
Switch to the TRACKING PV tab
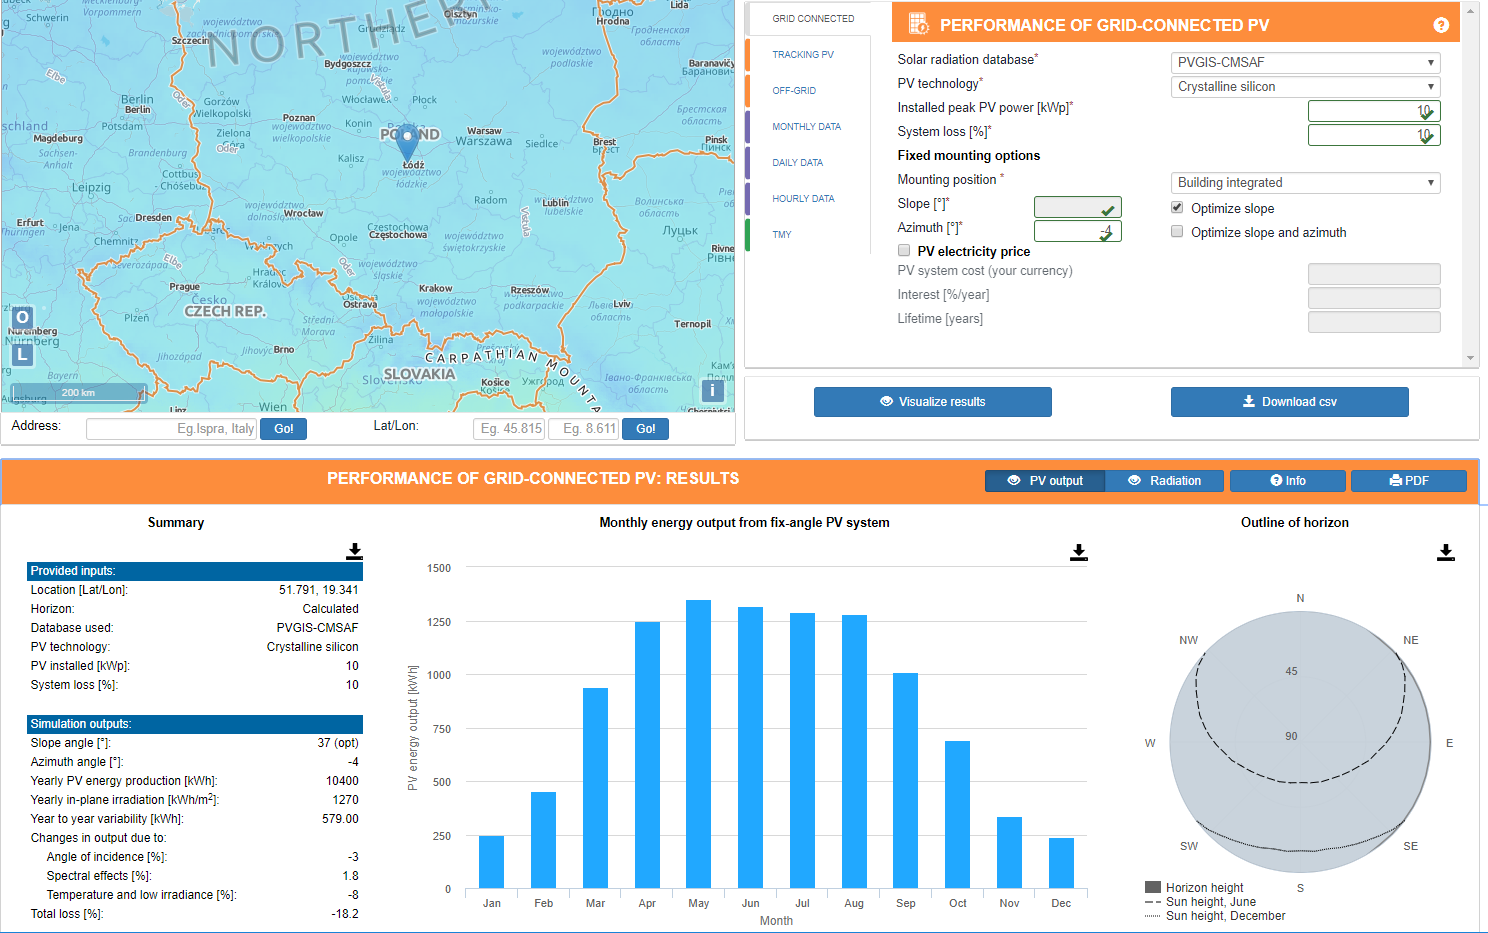click(x=803, y=55)
